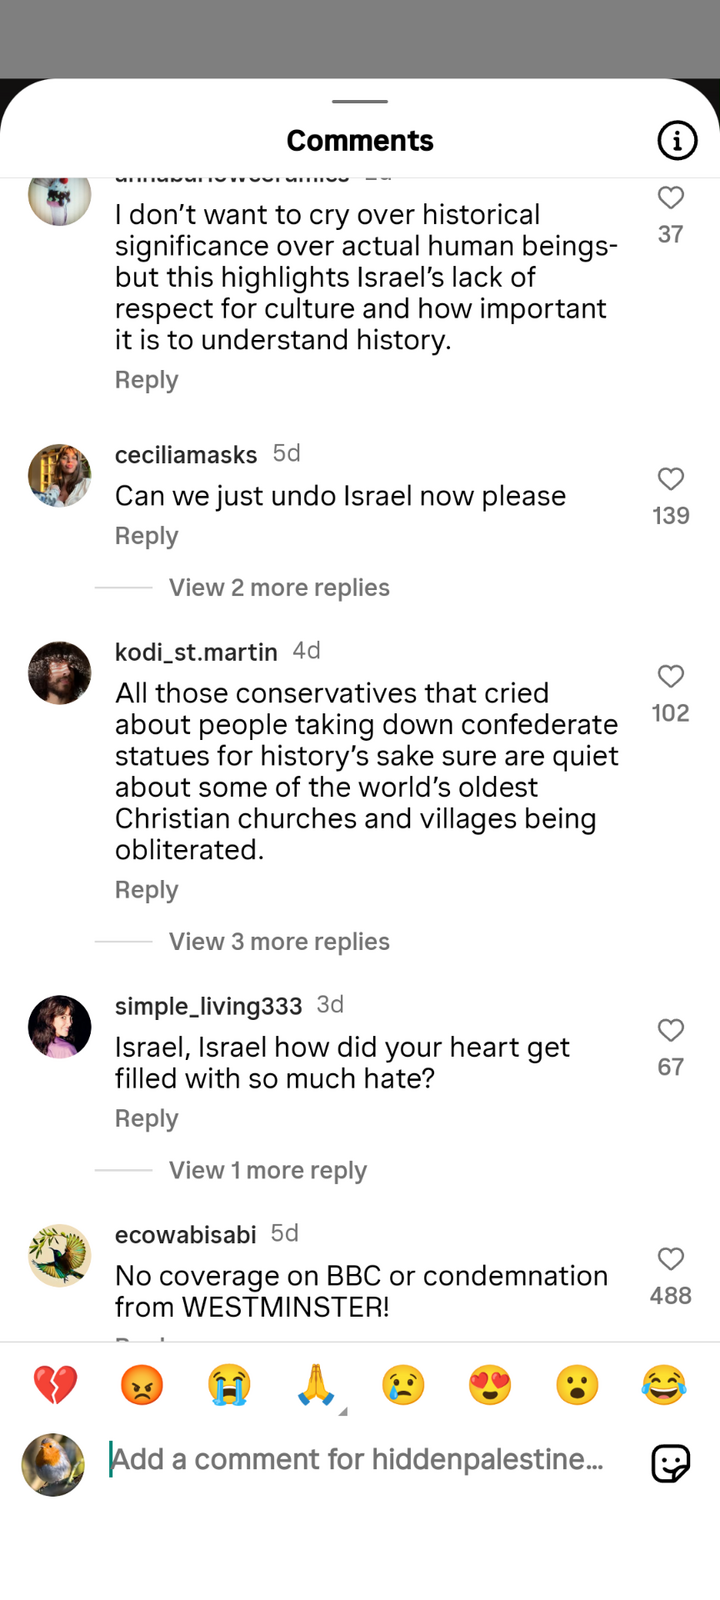Image resolution: width=720 pixels, height=1600 pixels.
Task: Insert the broken heart emoji
Action: (55, 1386)
